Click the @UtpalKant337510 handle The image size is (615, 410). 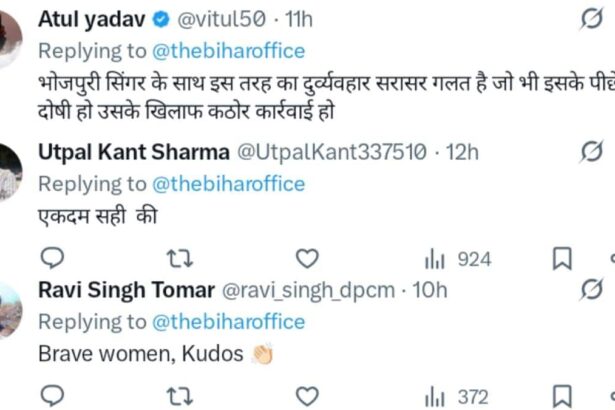pos(329,152)
